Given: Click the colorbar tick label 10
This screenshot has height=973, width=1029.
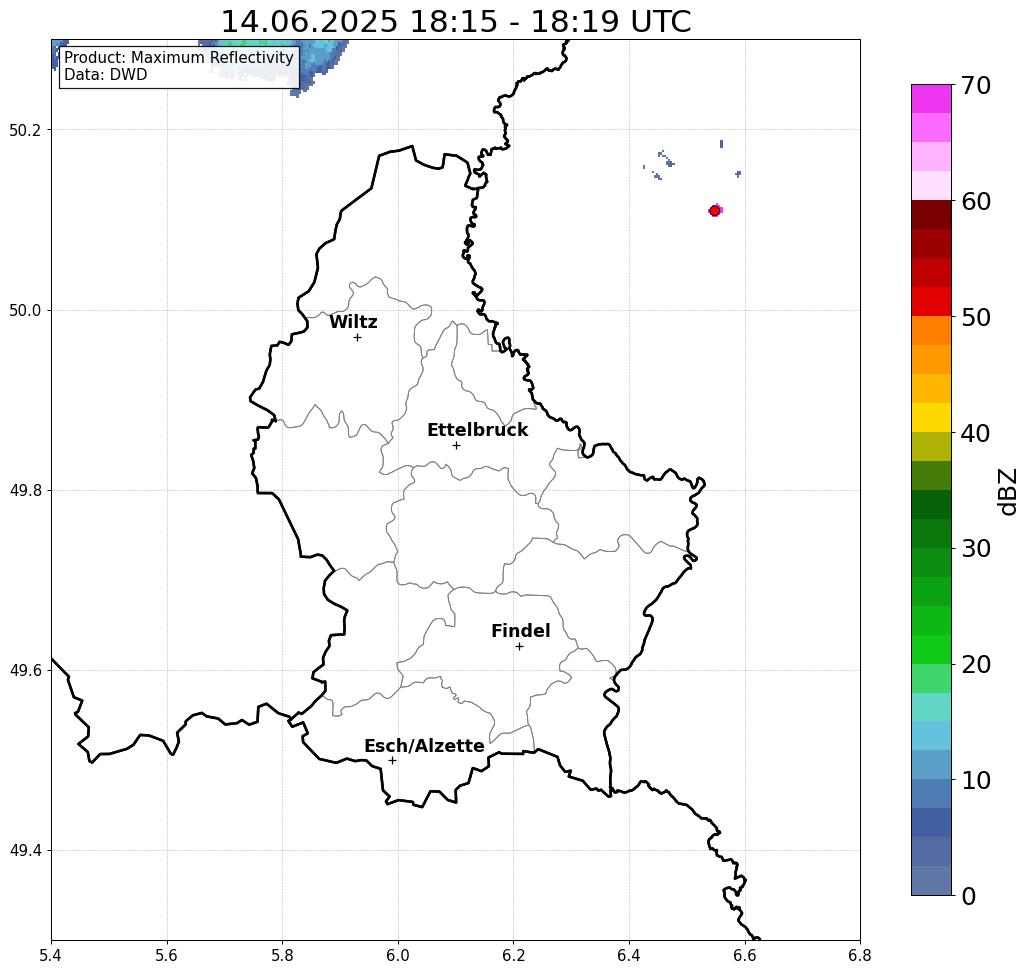Looking at the screenshot, I should [x=976, y=779].
